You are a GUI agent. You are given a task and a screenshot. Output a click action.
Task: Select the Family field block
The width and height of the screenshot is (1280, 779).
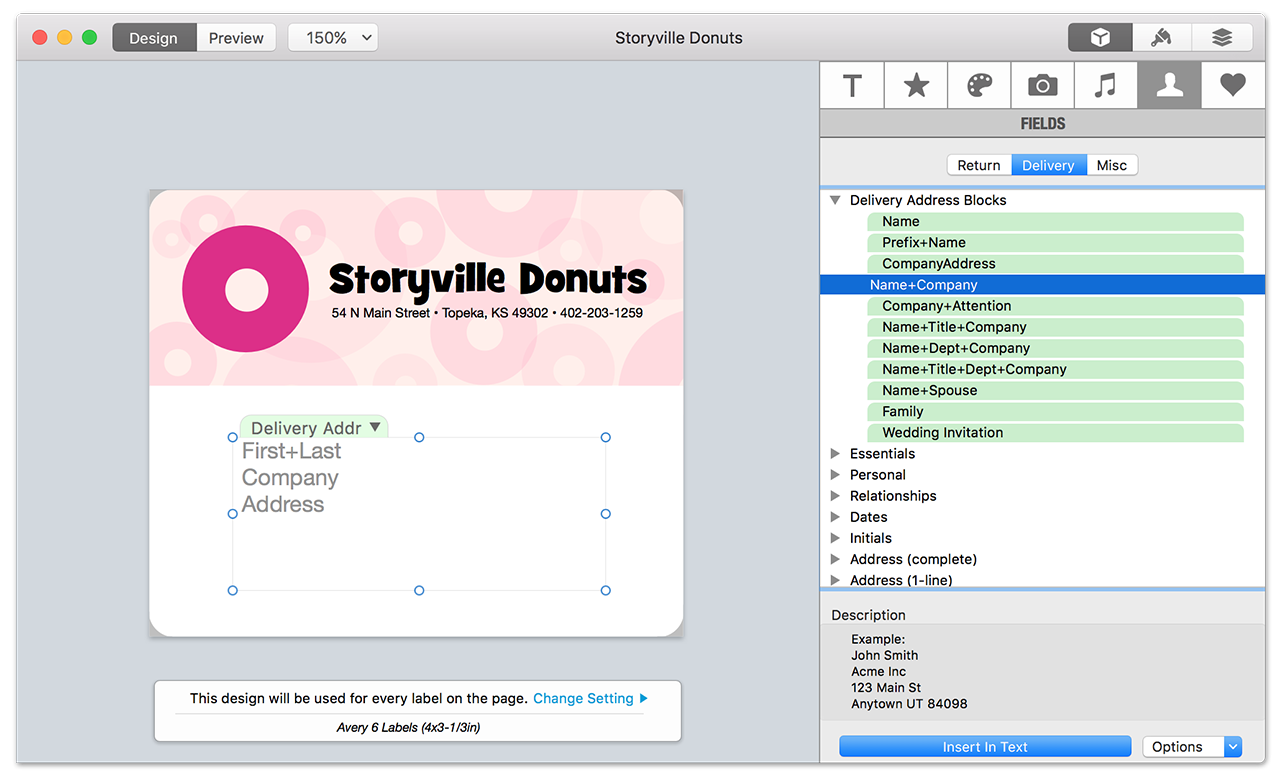tap(1055, 411)
